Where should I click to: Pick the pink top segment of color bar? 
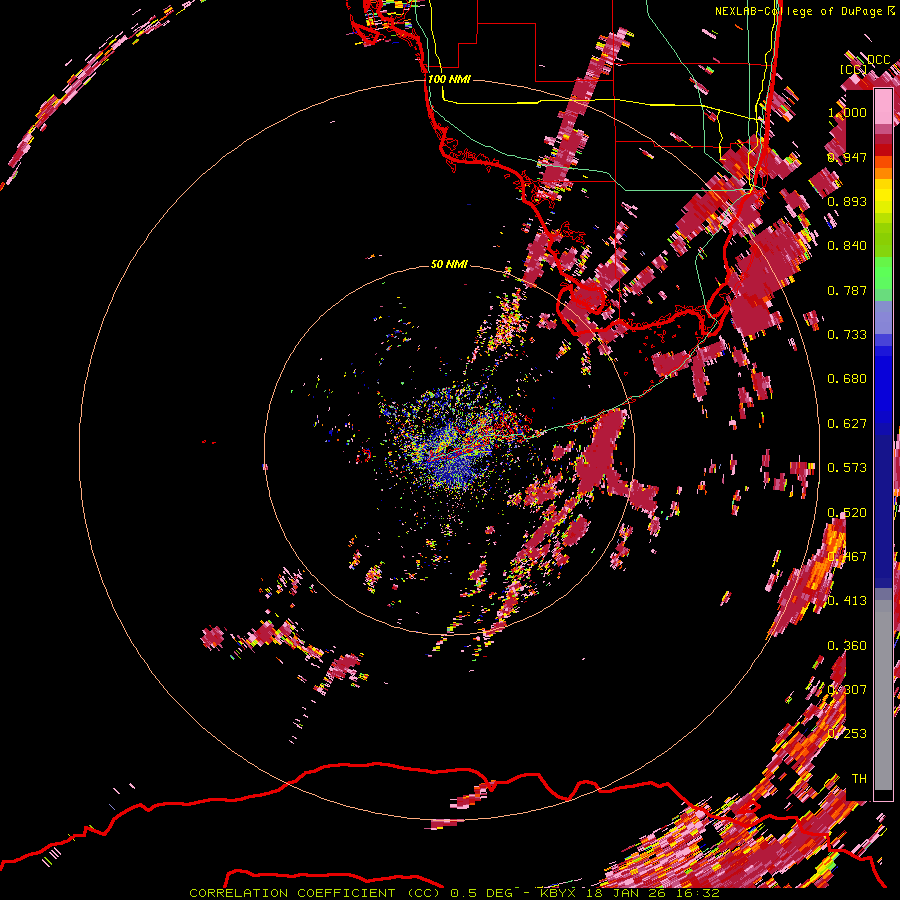(x=883, y=106)
